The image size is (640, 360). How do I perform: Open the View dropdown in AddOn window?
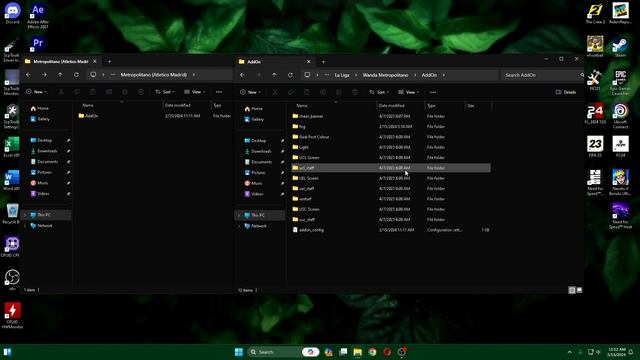[x=409, y=92]
